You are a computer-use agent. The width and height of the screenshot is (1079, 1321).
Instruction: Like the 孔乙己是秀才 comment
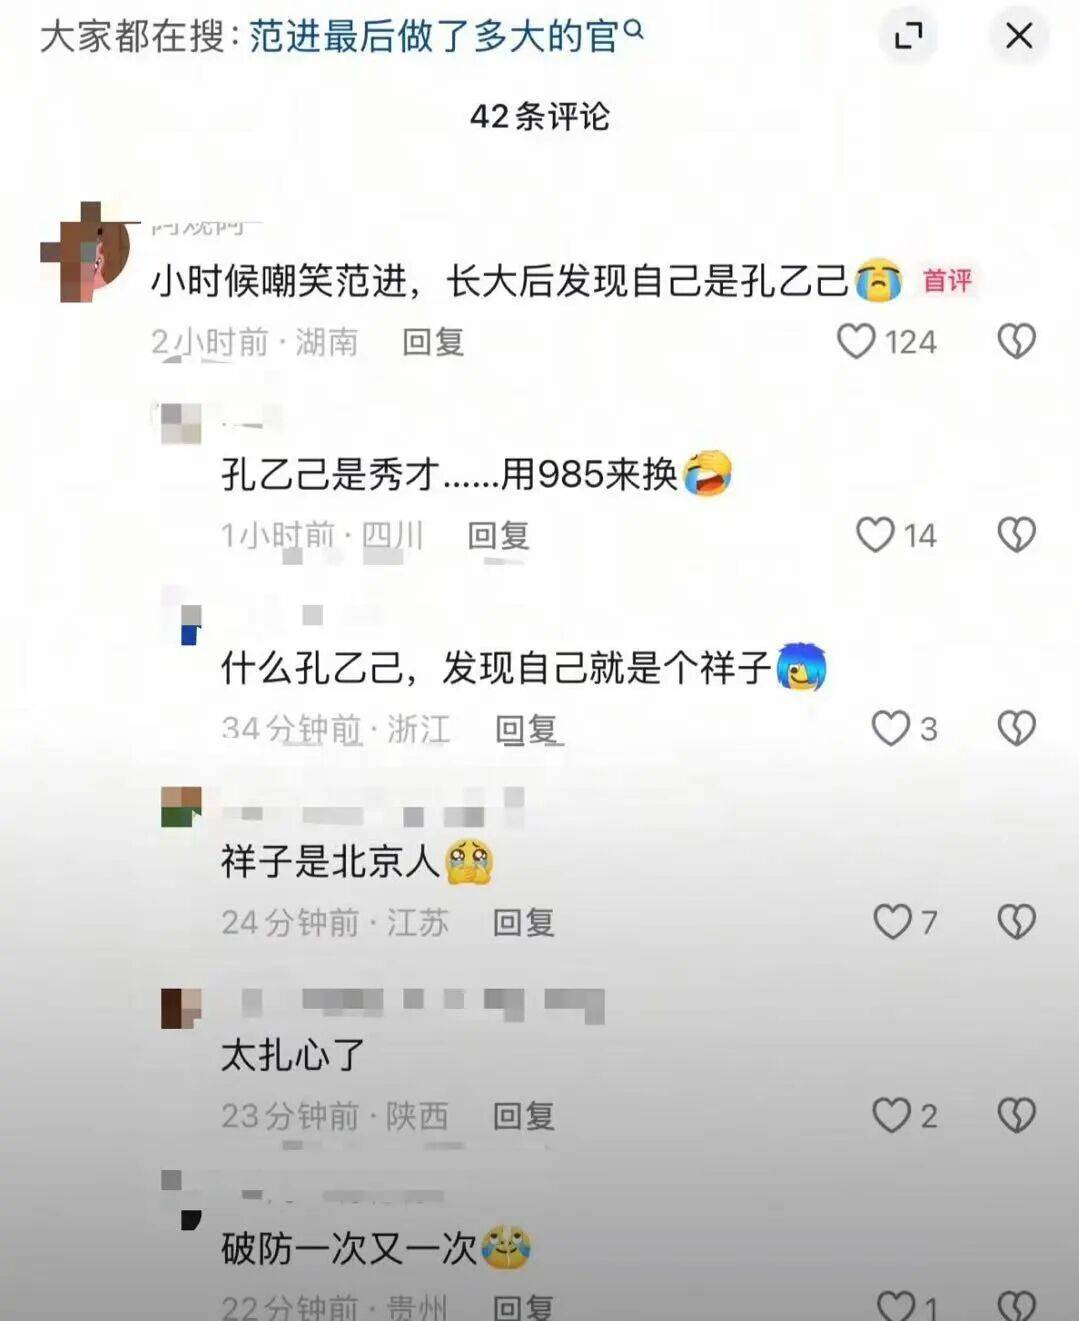(875, 535)
